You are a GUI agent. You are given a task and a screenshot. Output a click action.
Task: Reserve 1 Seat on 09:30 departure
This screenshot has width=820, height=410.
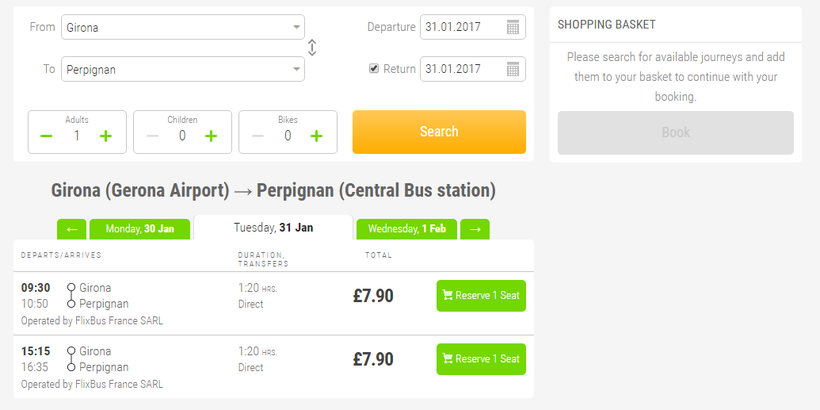point(481,295)
